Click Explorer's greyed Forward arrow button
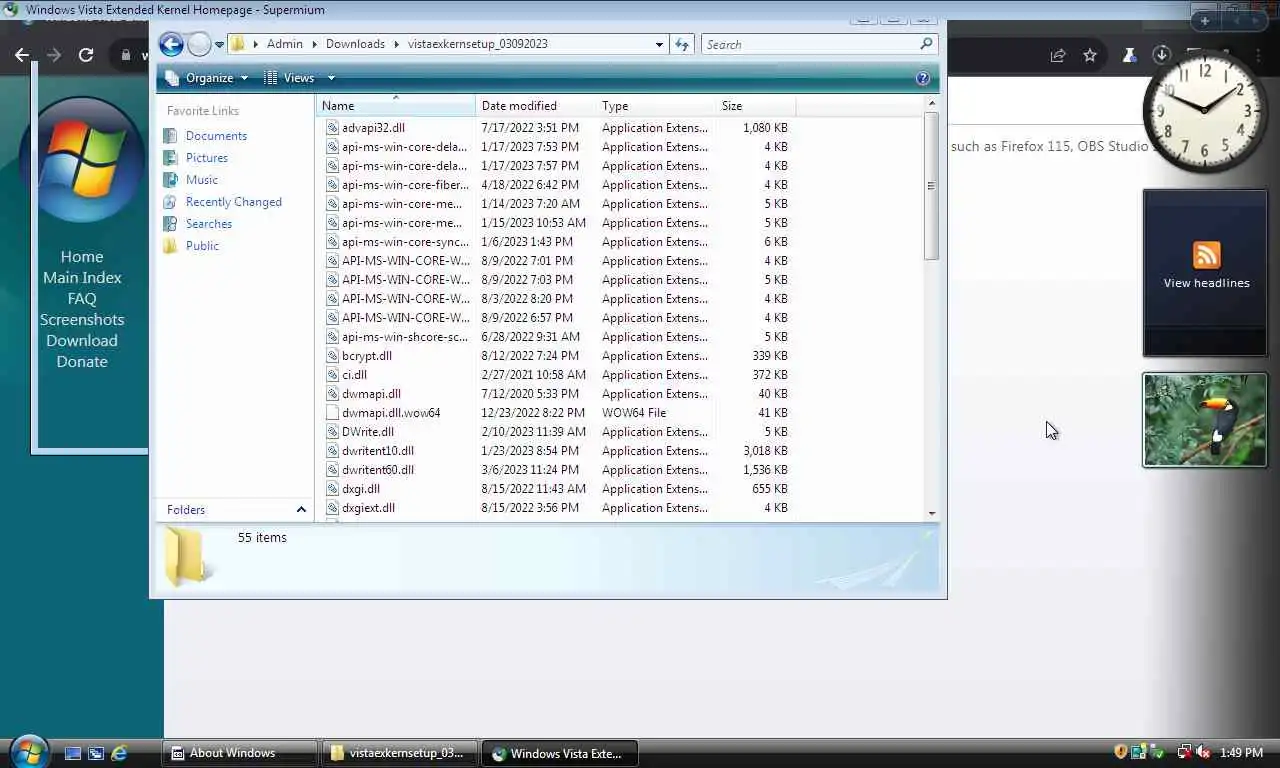The width and height of the screenshot is (1280, 768). tap(200, 44)
